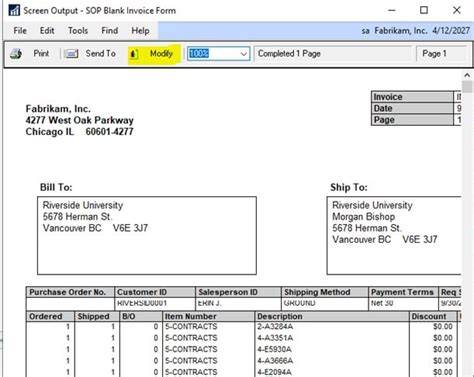This screenshot has height=377, width=474.
Task: Open the Tools menu
Action: 78,31
